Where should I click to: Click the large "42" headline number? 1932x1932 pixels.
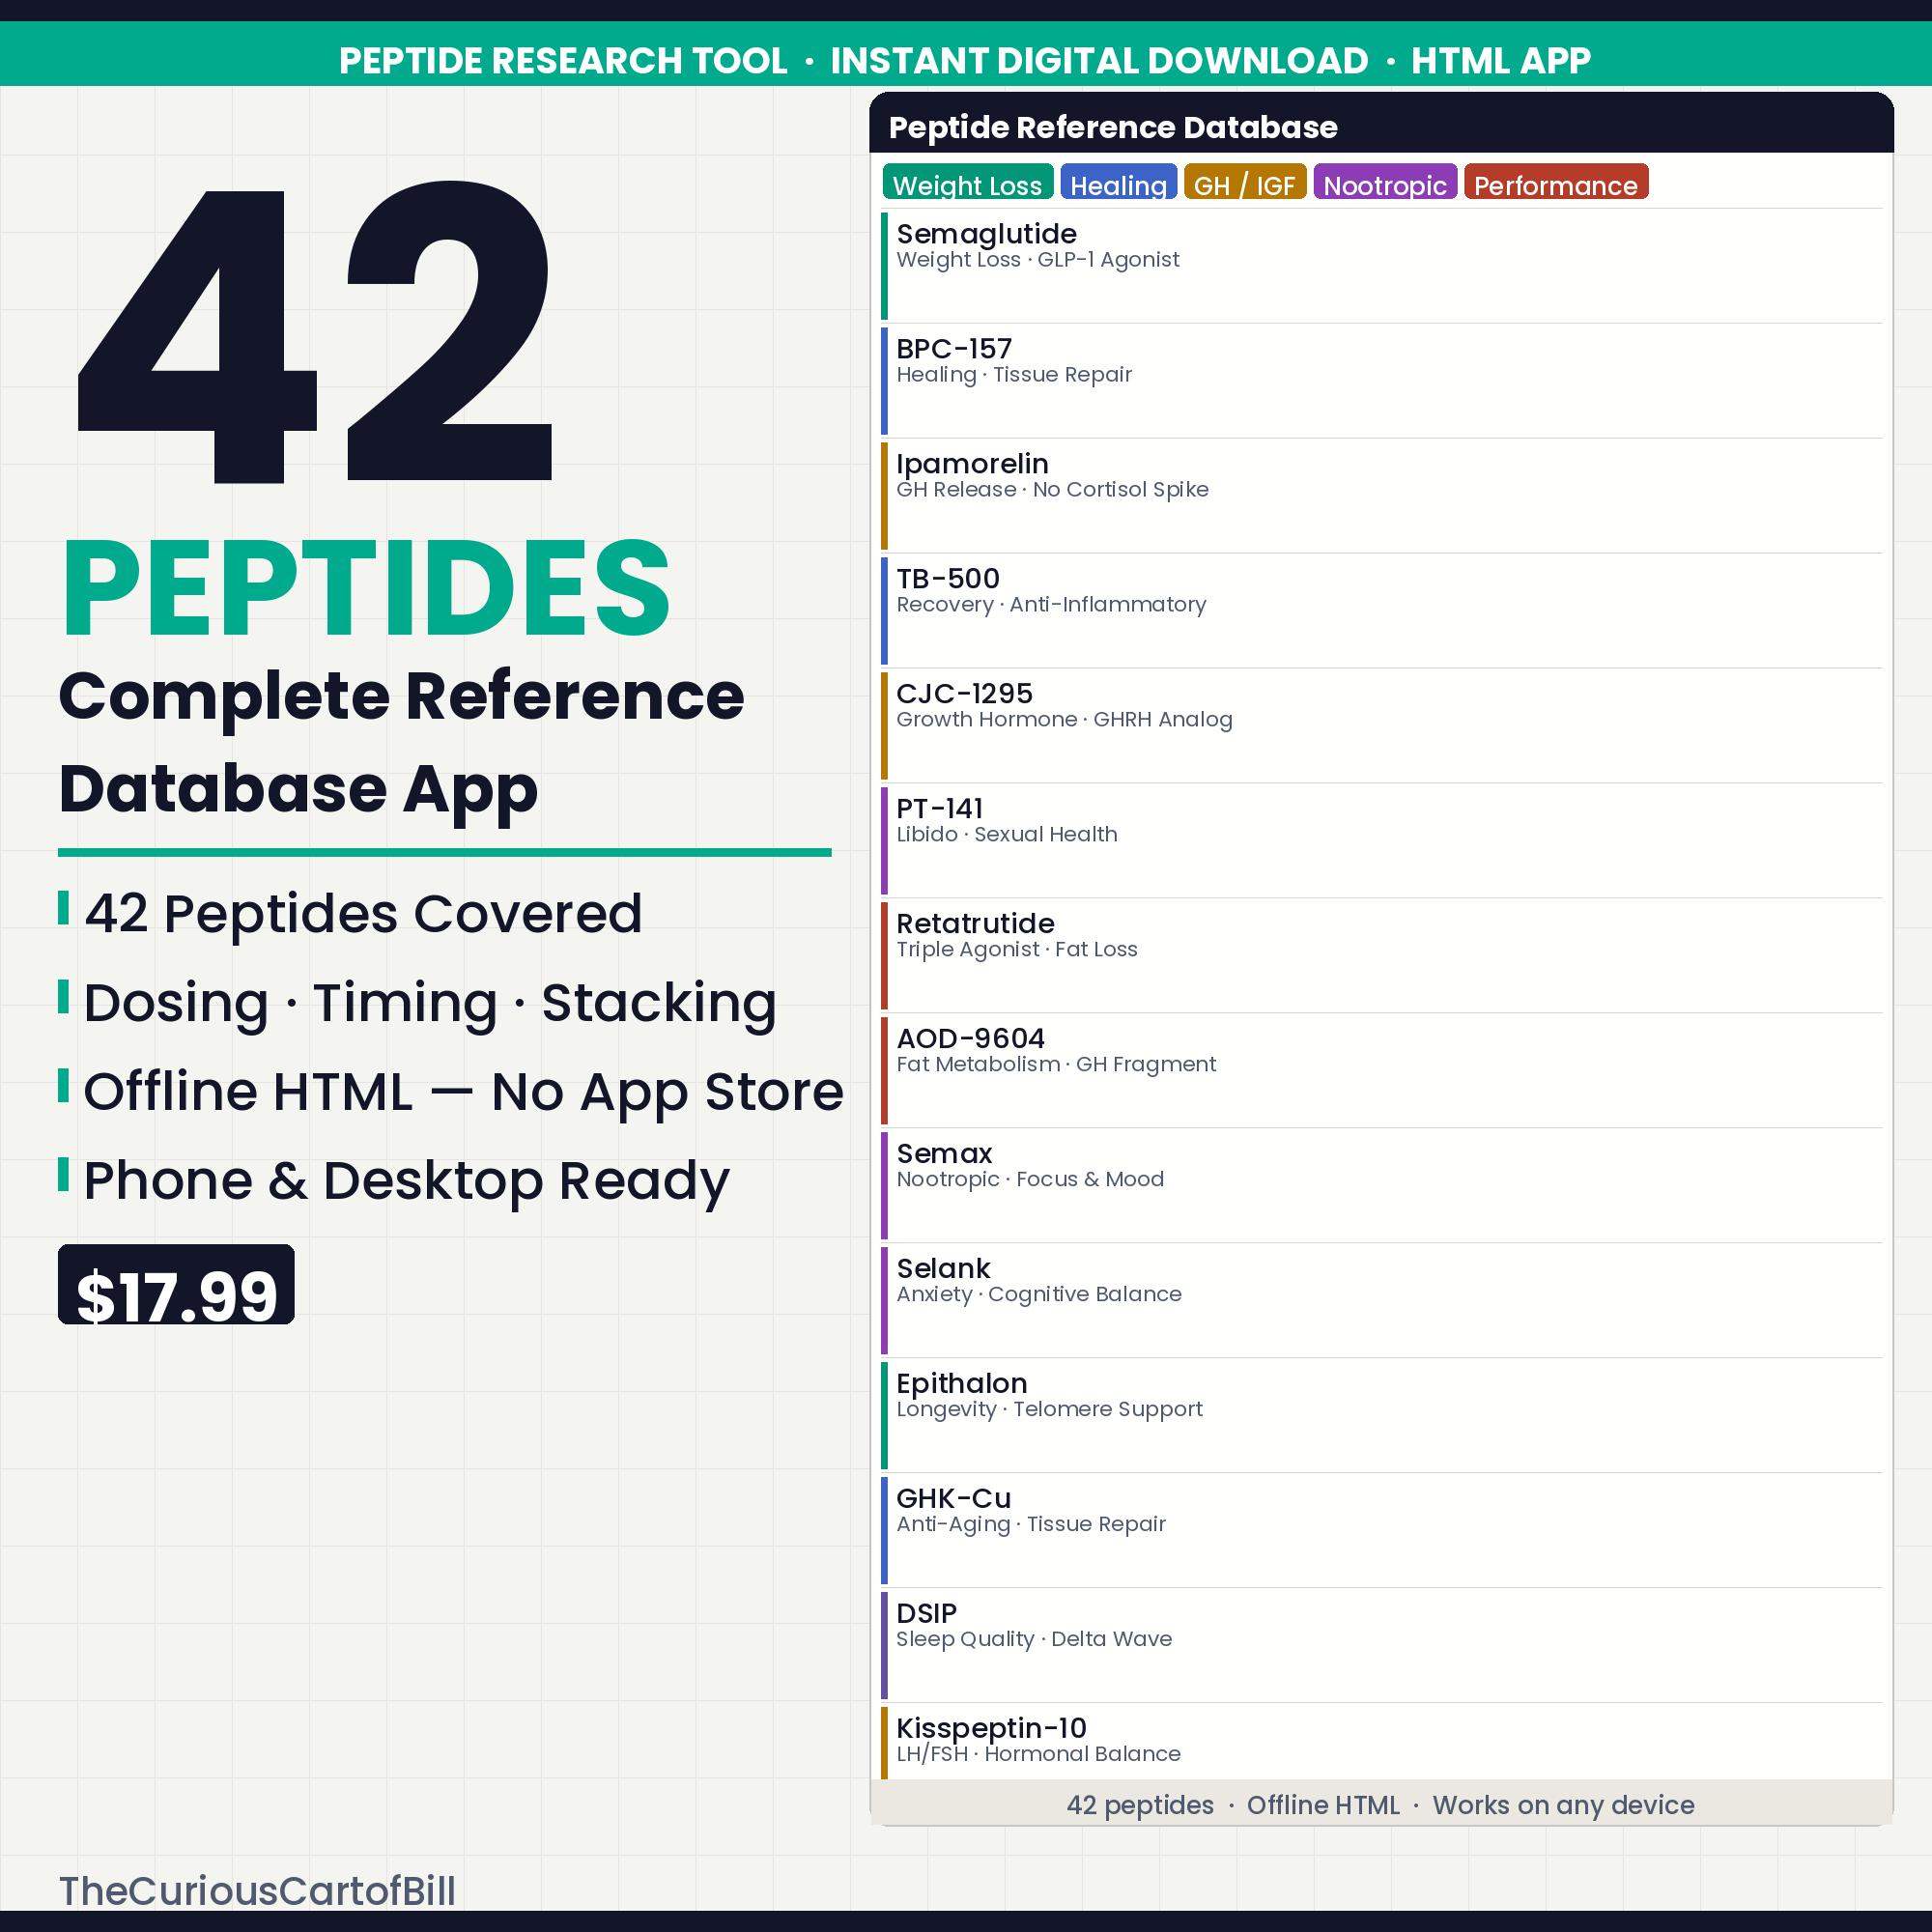(314, 332)
